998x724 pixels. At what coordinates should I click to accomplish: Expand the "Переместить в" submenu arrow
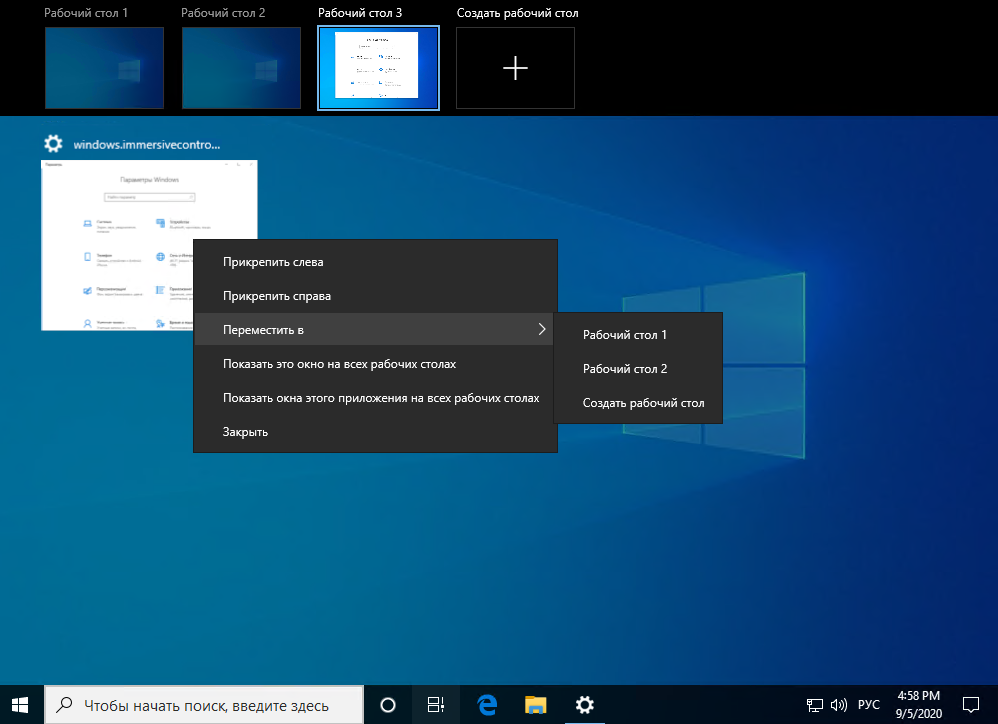click(541, 329)
